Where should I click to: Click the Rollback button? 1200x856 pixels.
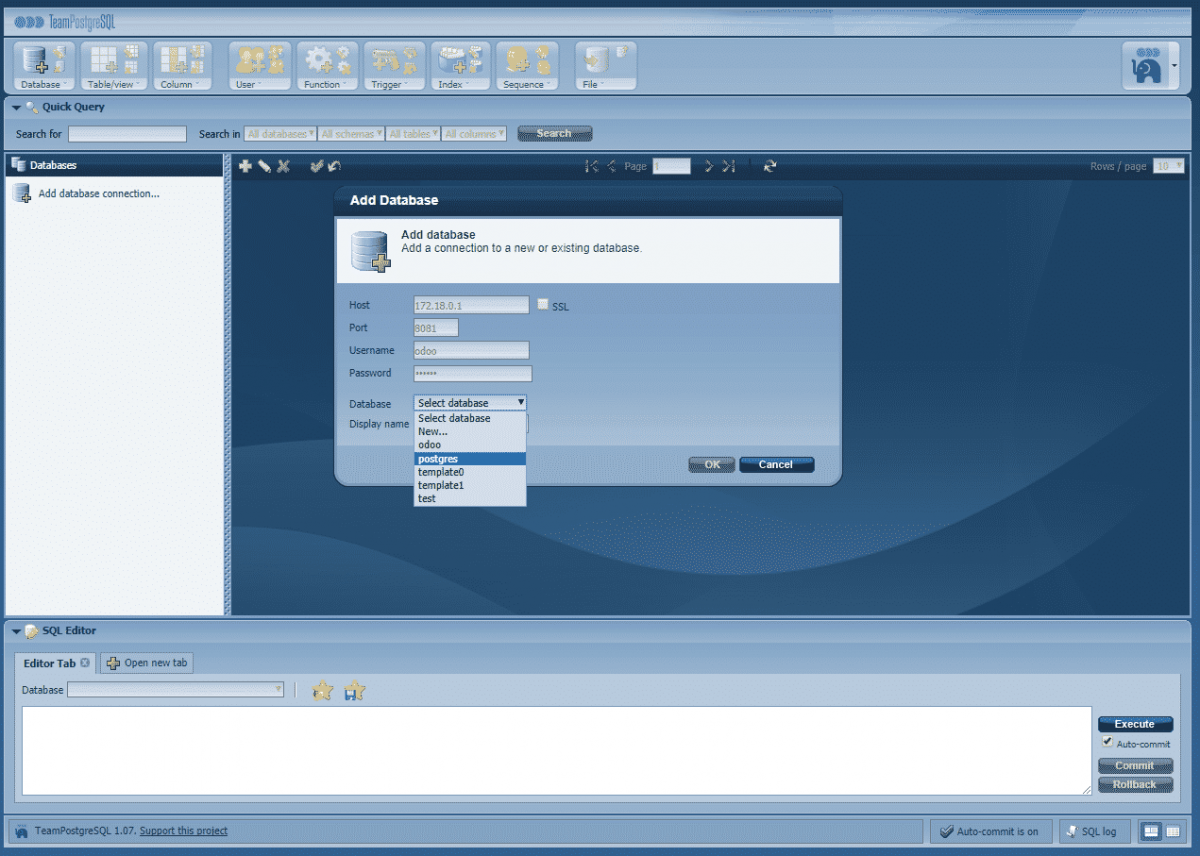tap(1135, 784)
